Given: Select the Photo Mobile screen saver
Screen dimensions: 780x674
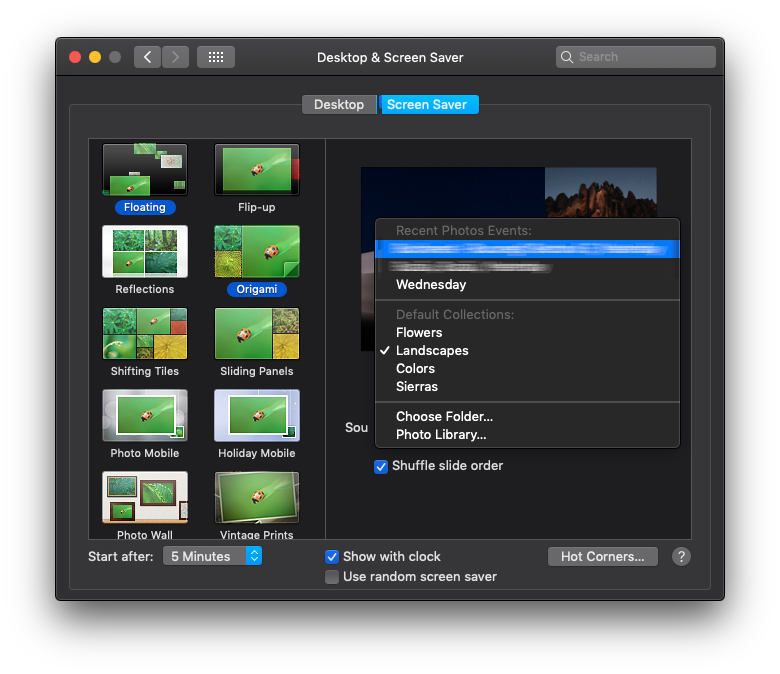Looking at the screenshot, I should 144,416.
